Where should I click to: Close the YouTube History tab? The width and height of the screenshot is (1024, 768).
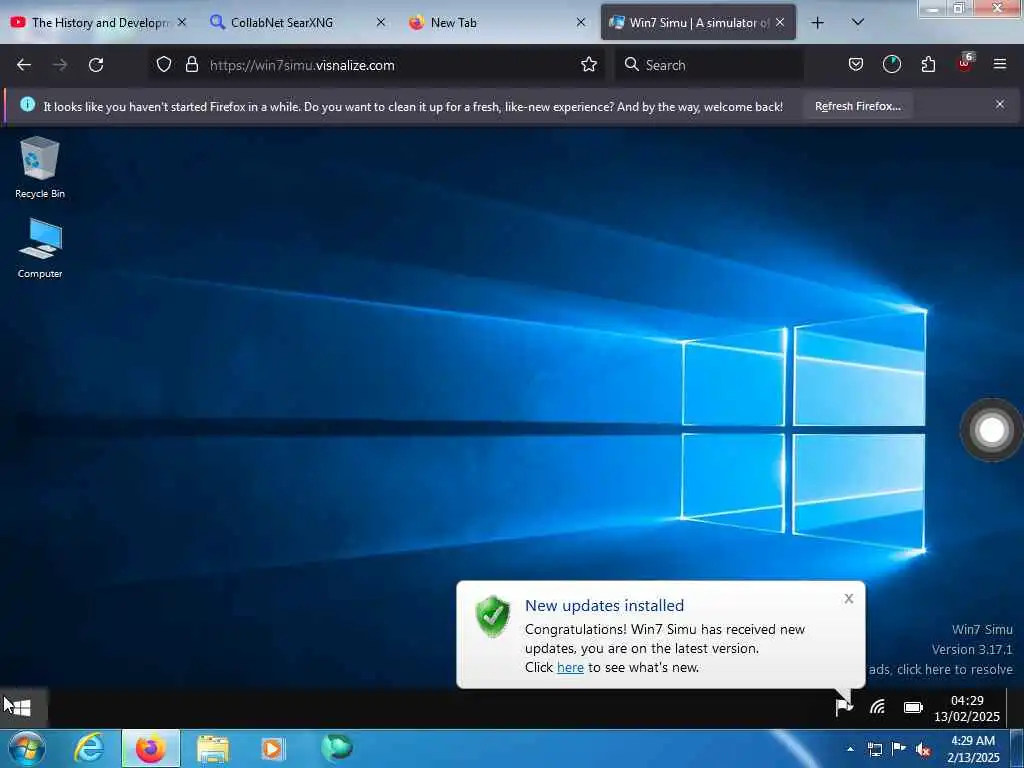point(182,23)
